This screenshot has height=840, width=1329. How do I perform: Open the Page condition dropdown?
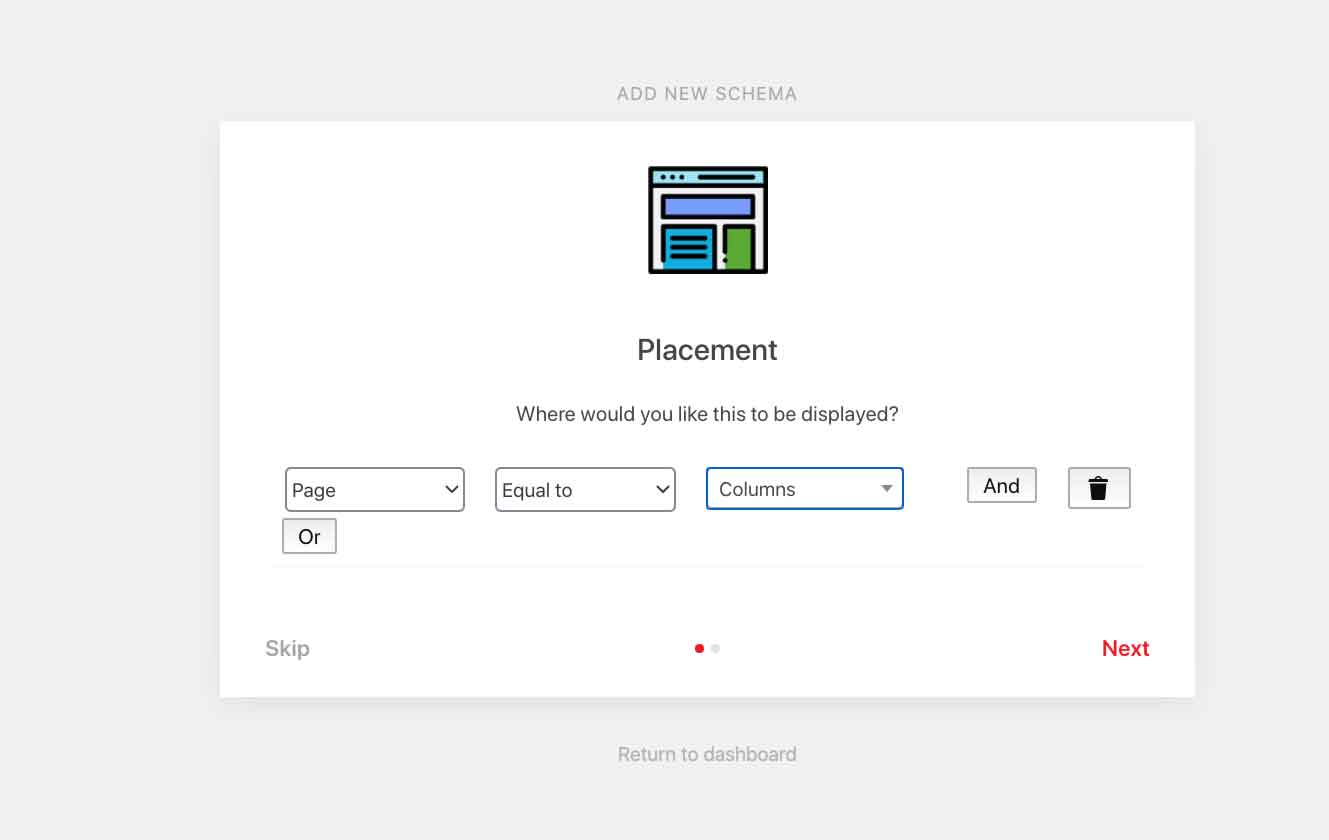point(375,490)
